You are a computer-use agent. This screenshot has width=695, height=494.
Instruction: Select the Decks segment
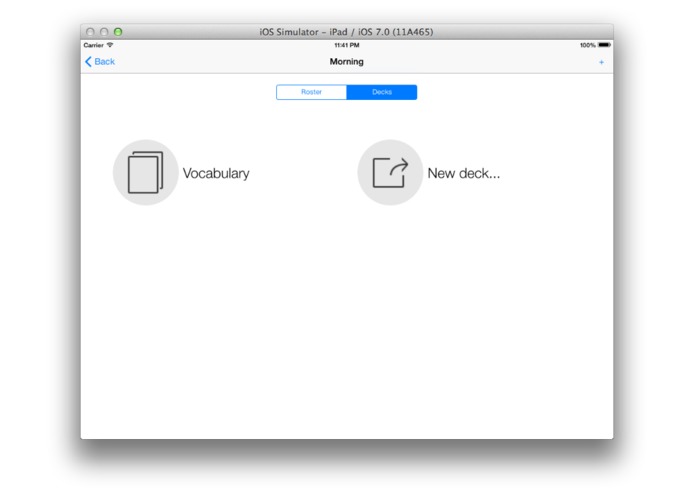coord(382,92)
